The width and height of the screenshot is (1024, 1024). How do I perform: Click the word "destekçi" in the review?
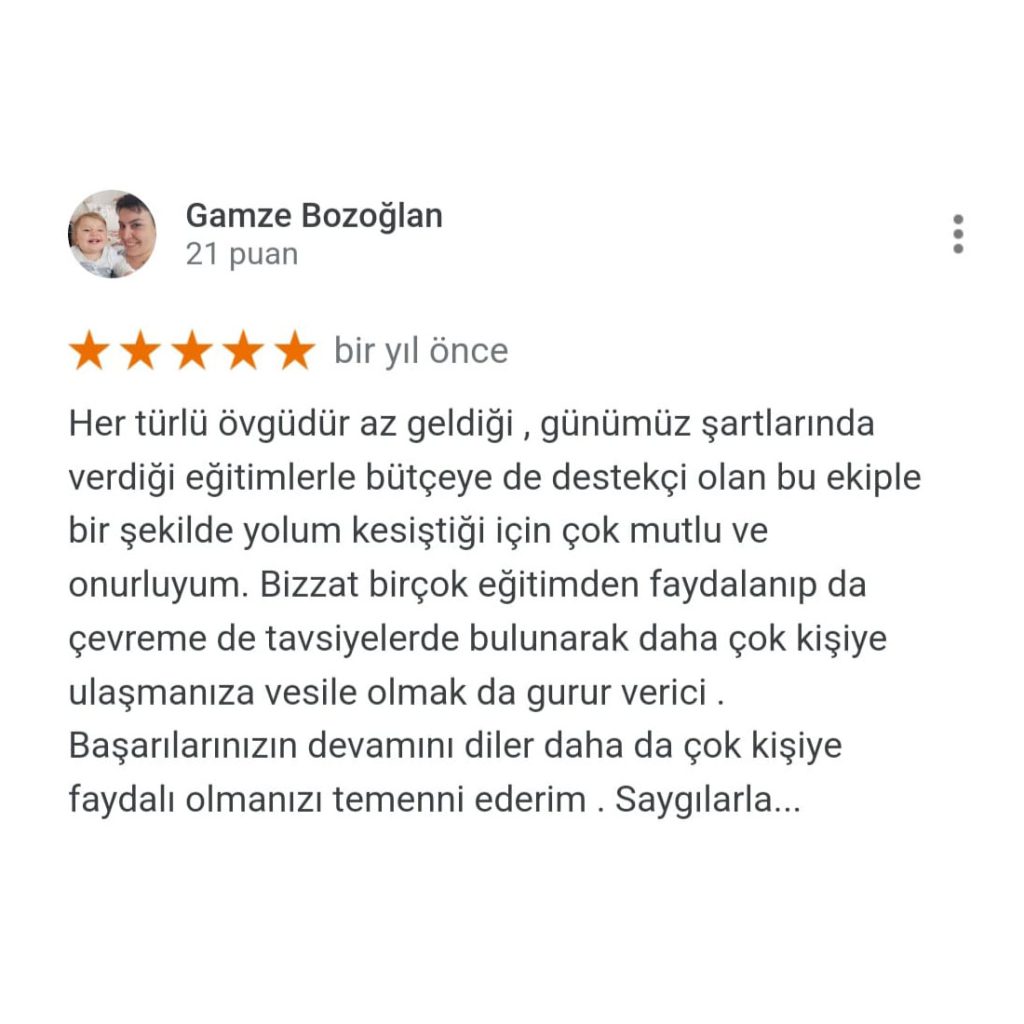[619, 478]
